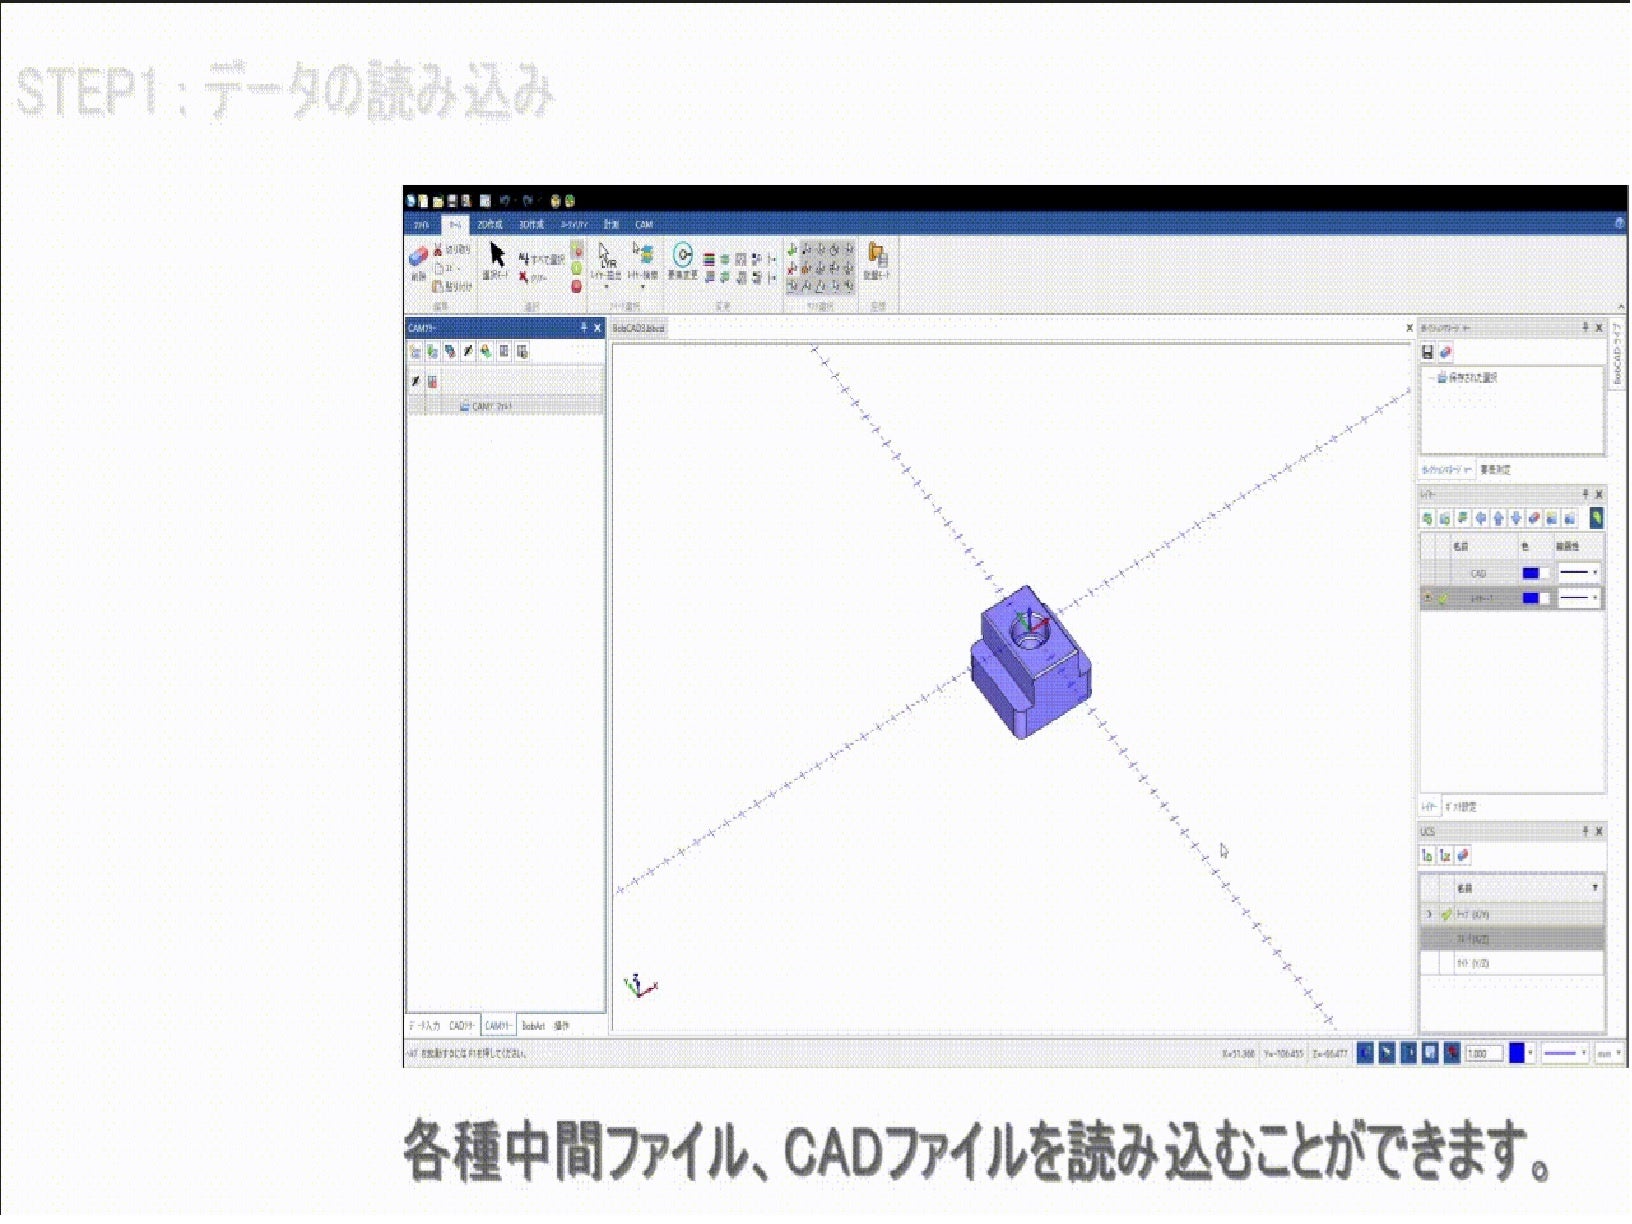Expand the first row in the UCS list
Screen dimensions: 1632x1224
[x=1428, y=914]
